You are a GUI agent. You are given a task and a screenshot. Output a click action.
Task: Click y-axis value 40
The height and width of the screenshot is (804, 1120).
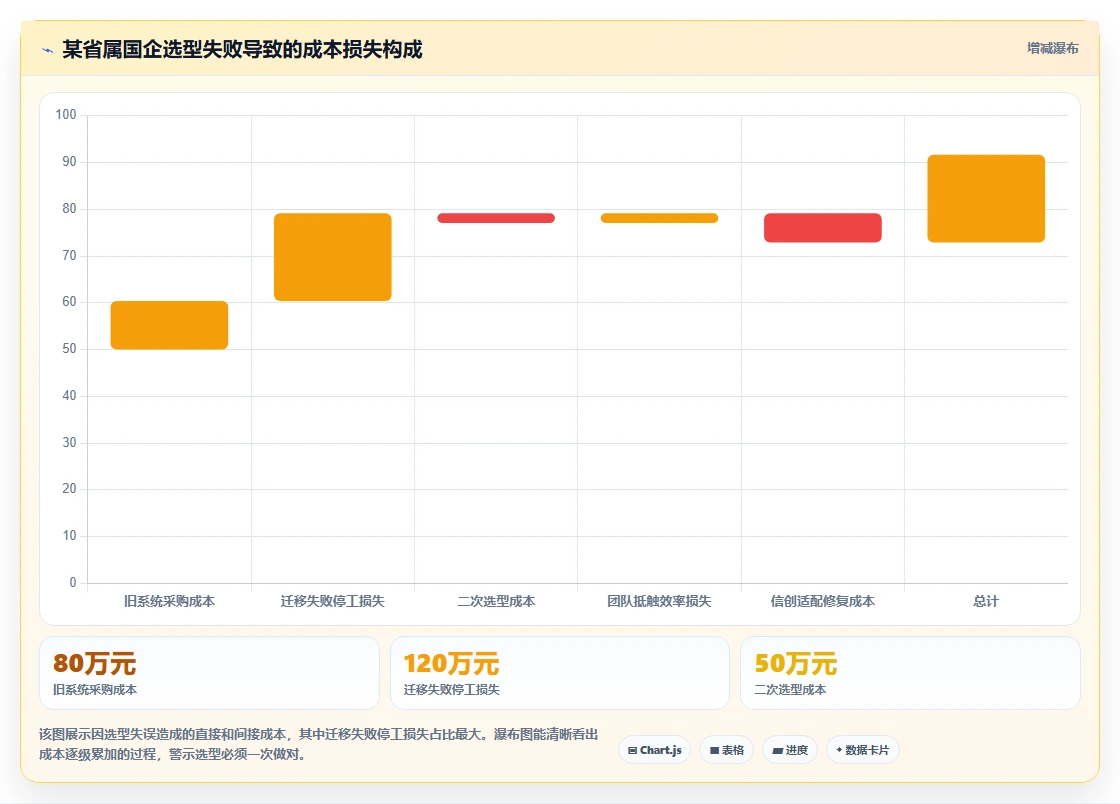coord(69,396)
